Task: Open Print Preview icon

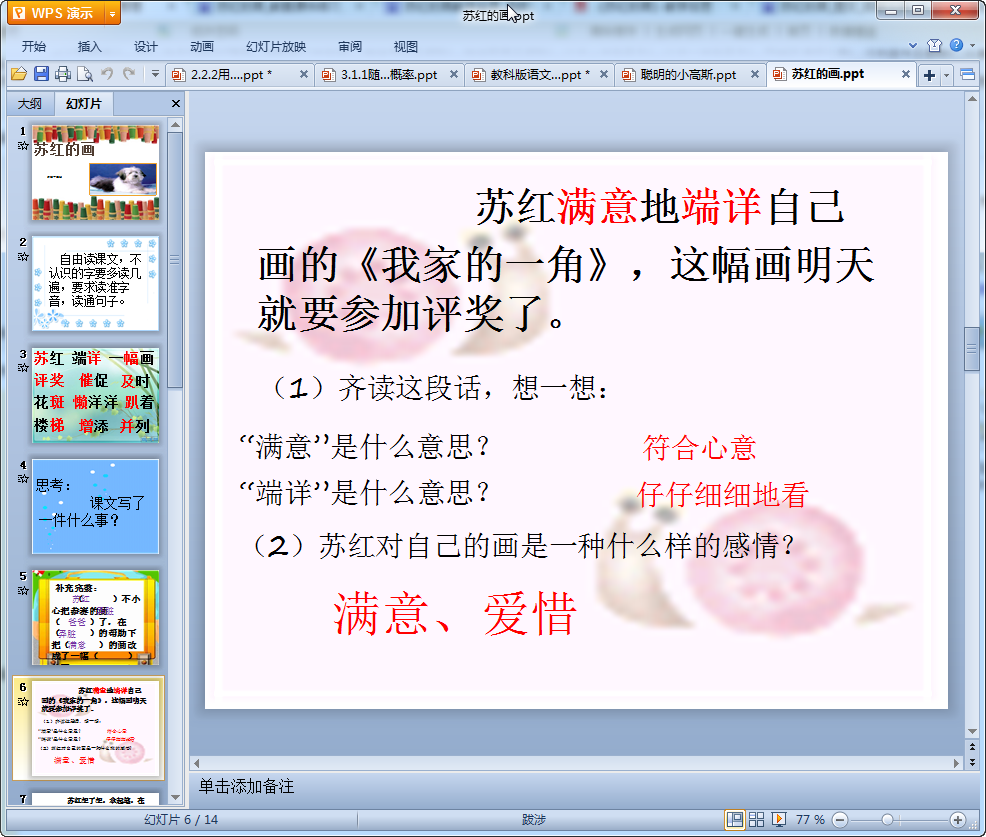Action: 85,74
